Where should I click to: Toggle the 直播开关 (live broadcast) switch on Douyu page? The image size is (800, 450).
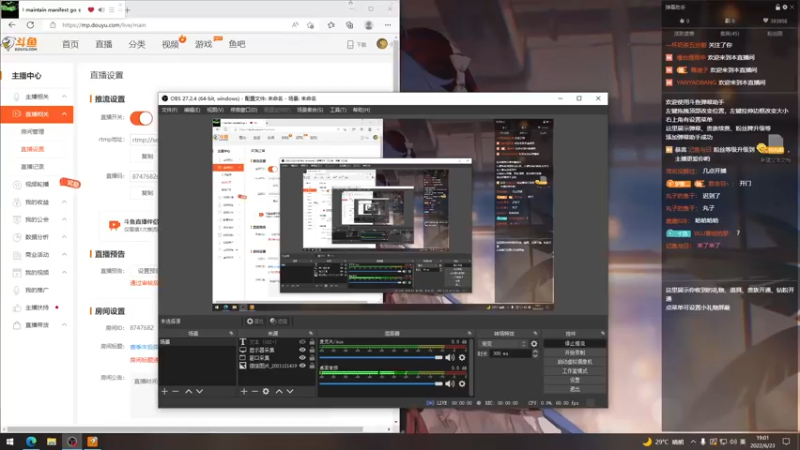coord(141,118)
